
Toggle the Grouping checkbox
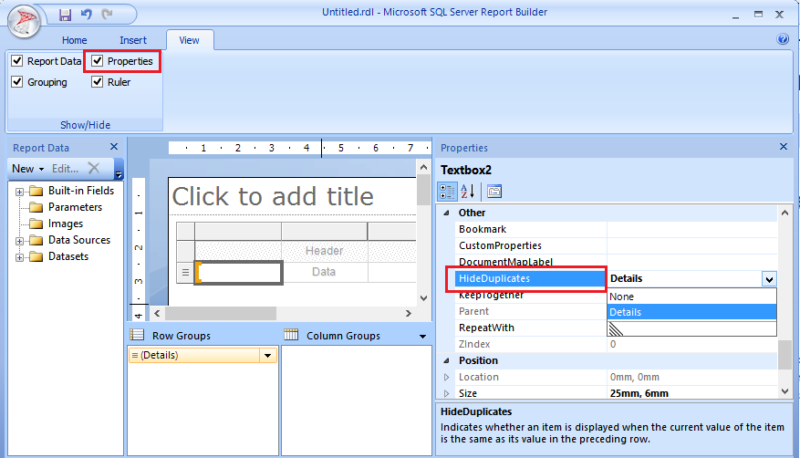click(17, 82)
